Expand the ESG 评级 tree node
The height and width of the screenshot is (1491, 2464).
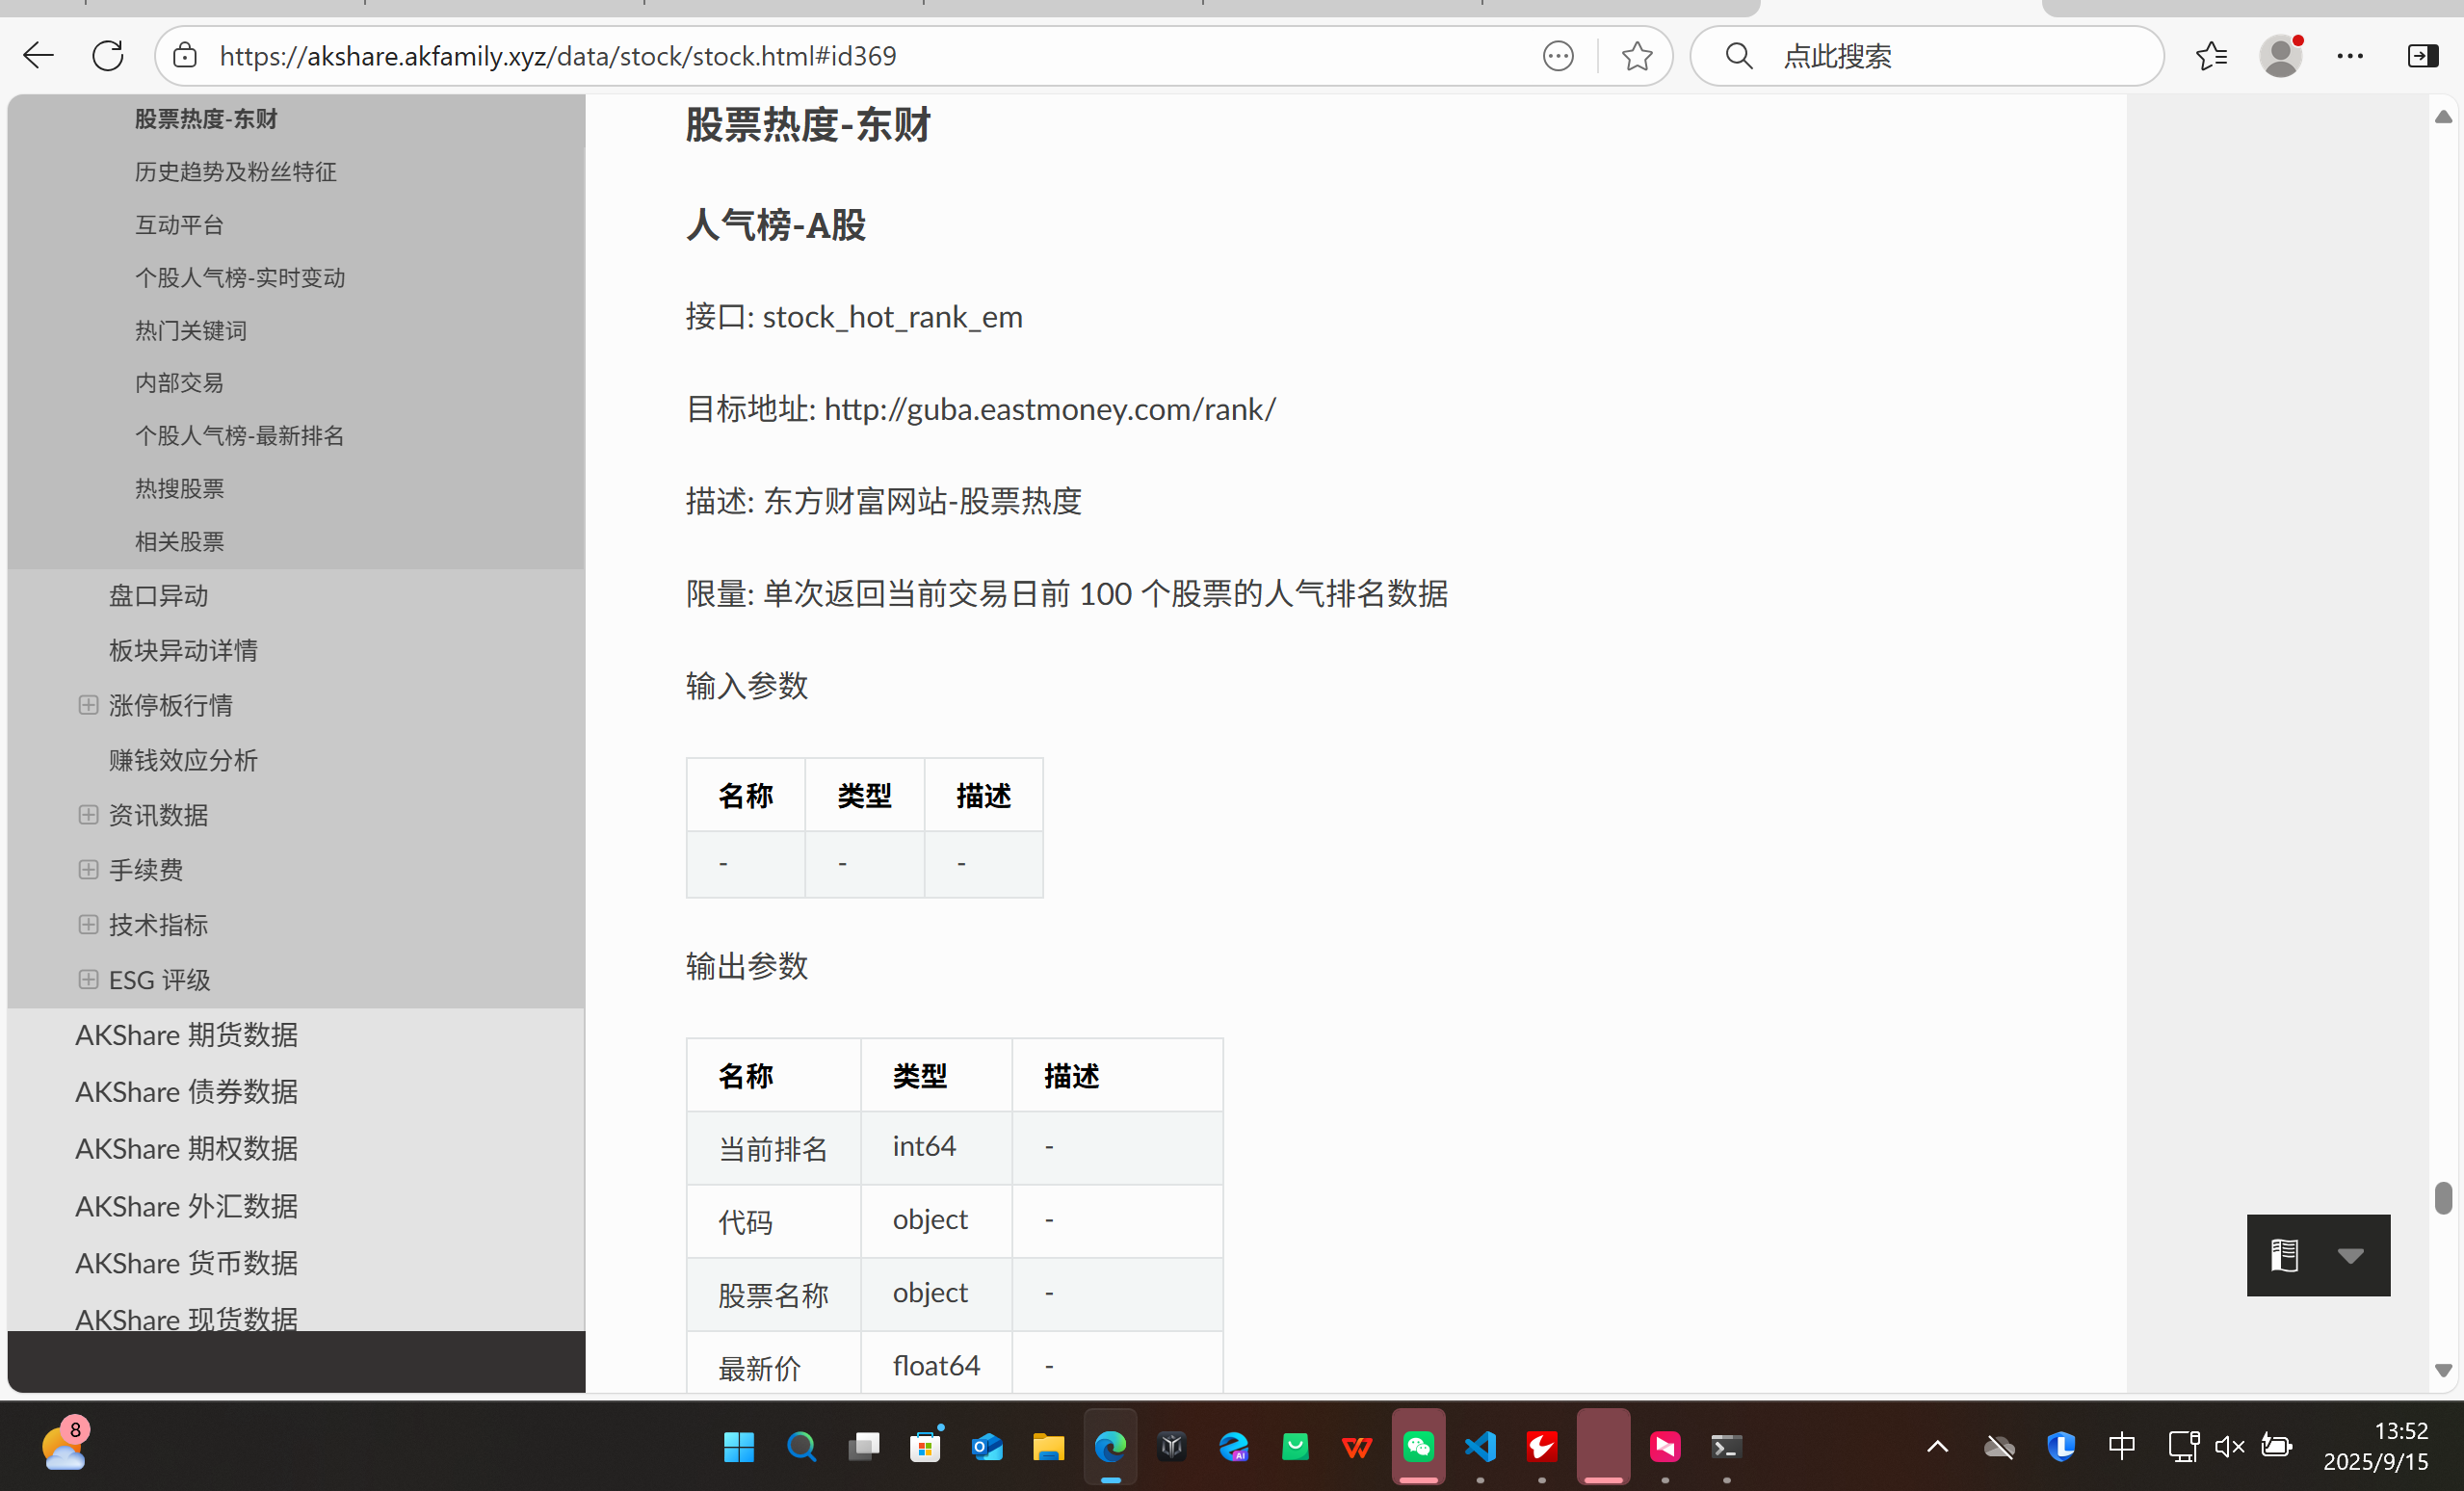[x=88, y=979]
